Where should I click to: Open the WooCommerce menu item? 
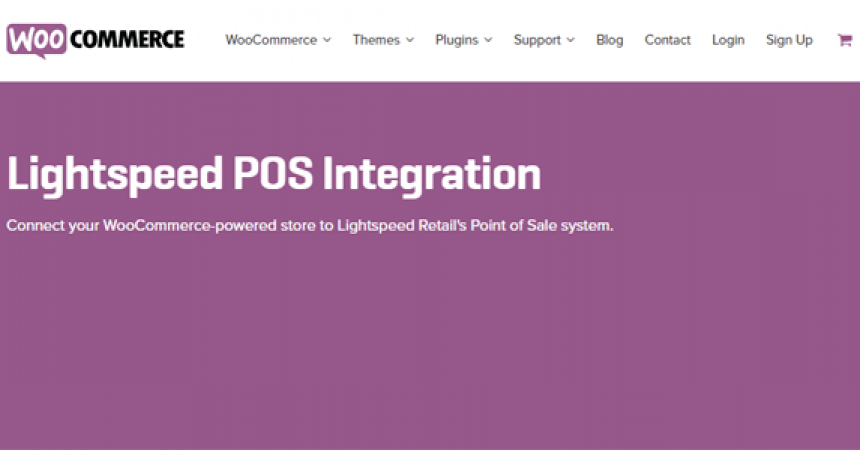pos(271,40)
